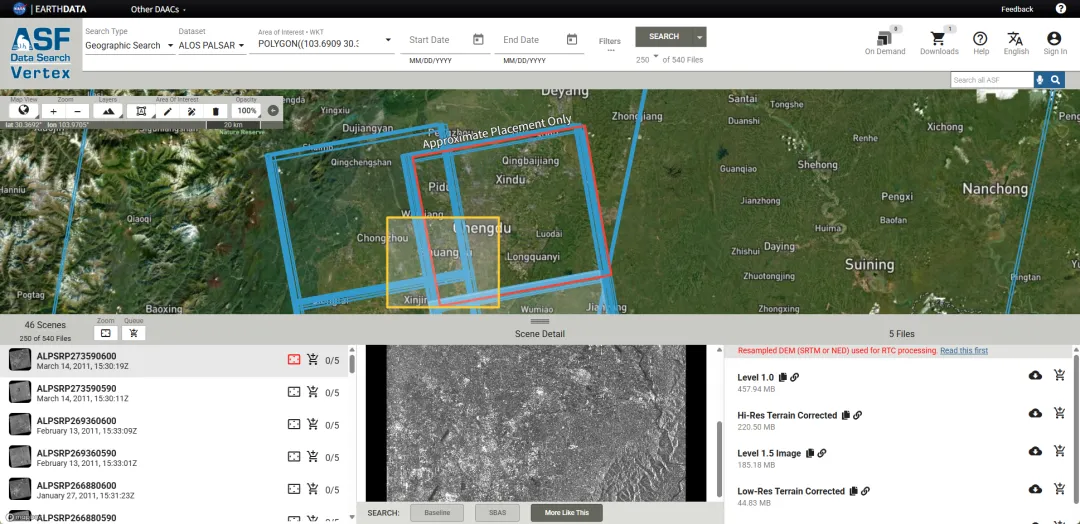This screenshot has height=524, width=1080.
Task: Add all results to the download Queue
Action: point(134,333)
